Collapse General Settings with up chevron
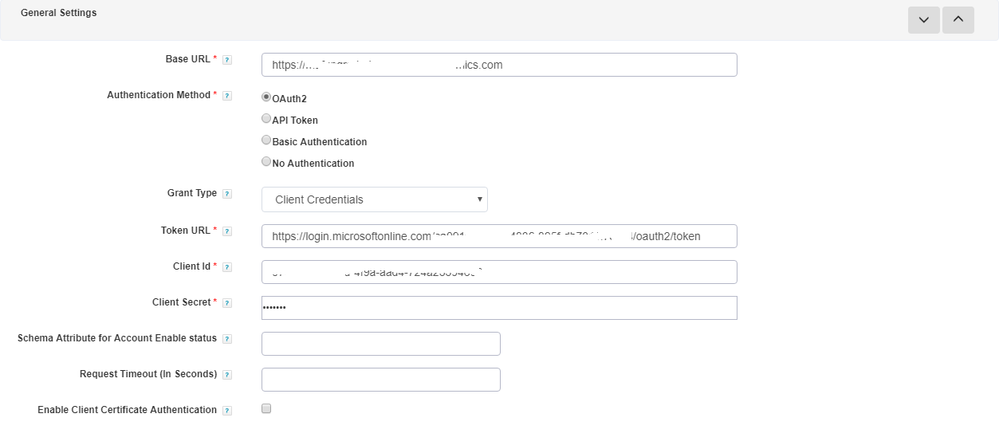999x438 pixels. [x=958, y=20]
